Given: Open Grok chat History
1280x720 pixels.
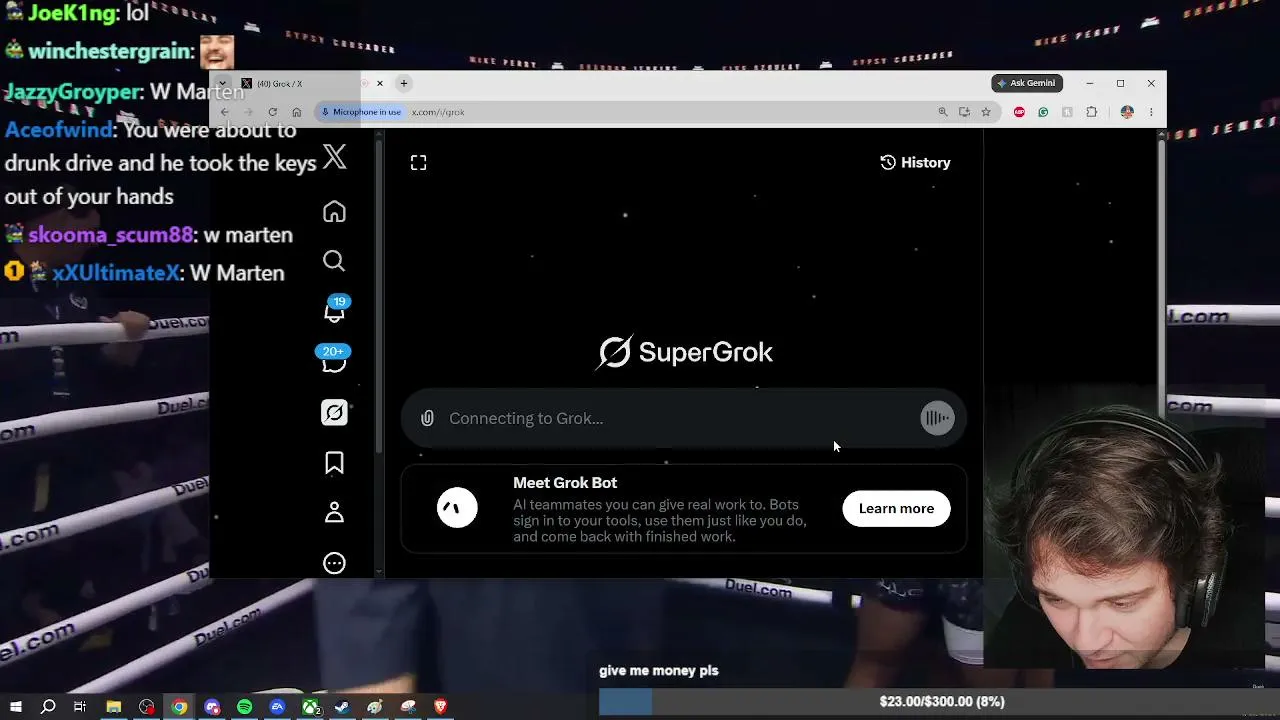Looking at the screenshot, I should (915, 162).
